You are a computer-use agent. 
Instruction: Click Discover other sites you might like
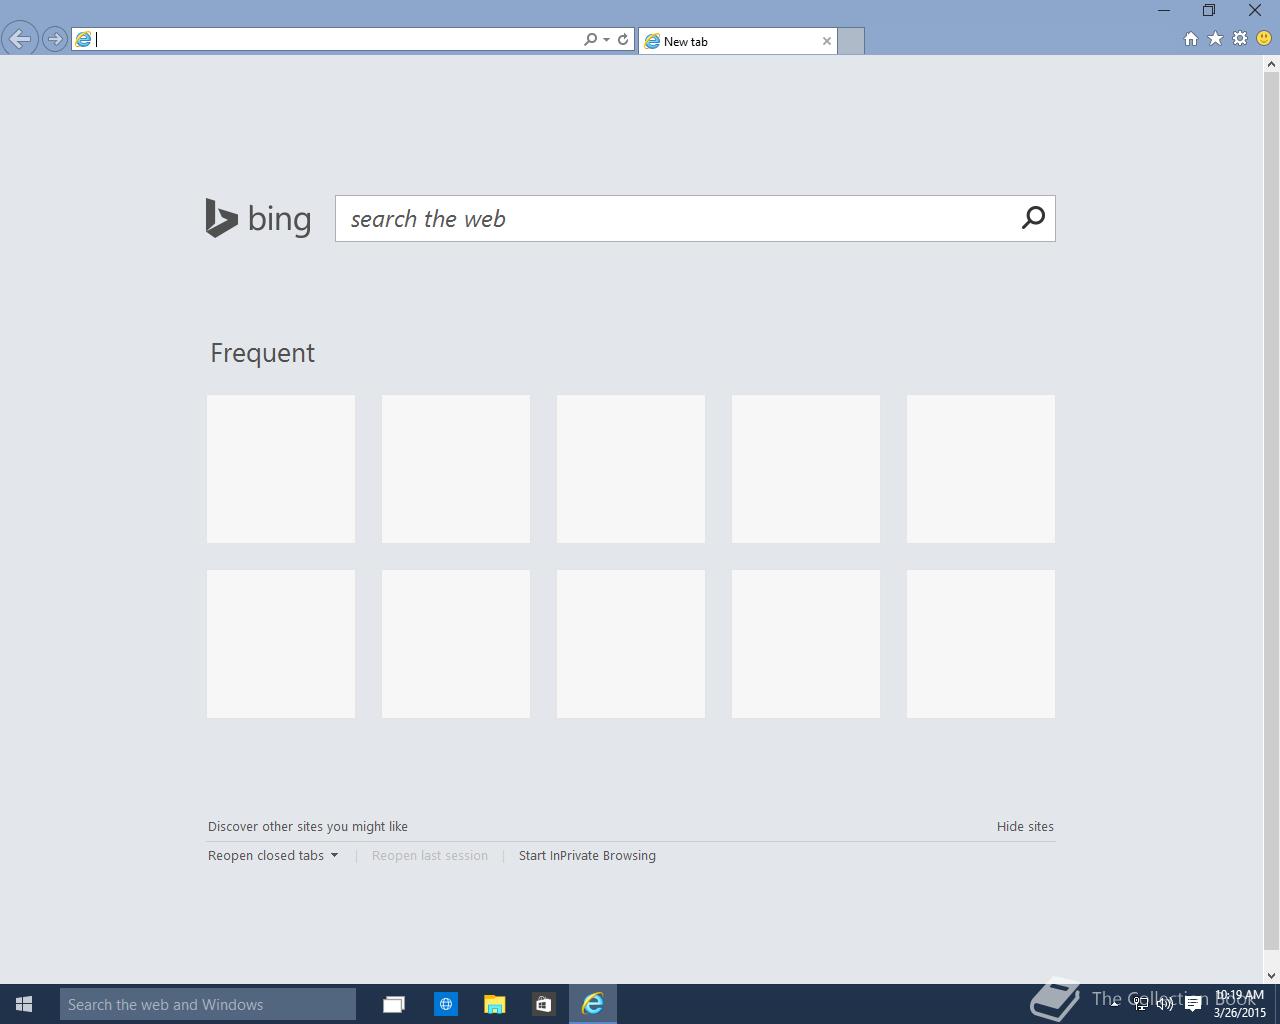tap(308, 826)
